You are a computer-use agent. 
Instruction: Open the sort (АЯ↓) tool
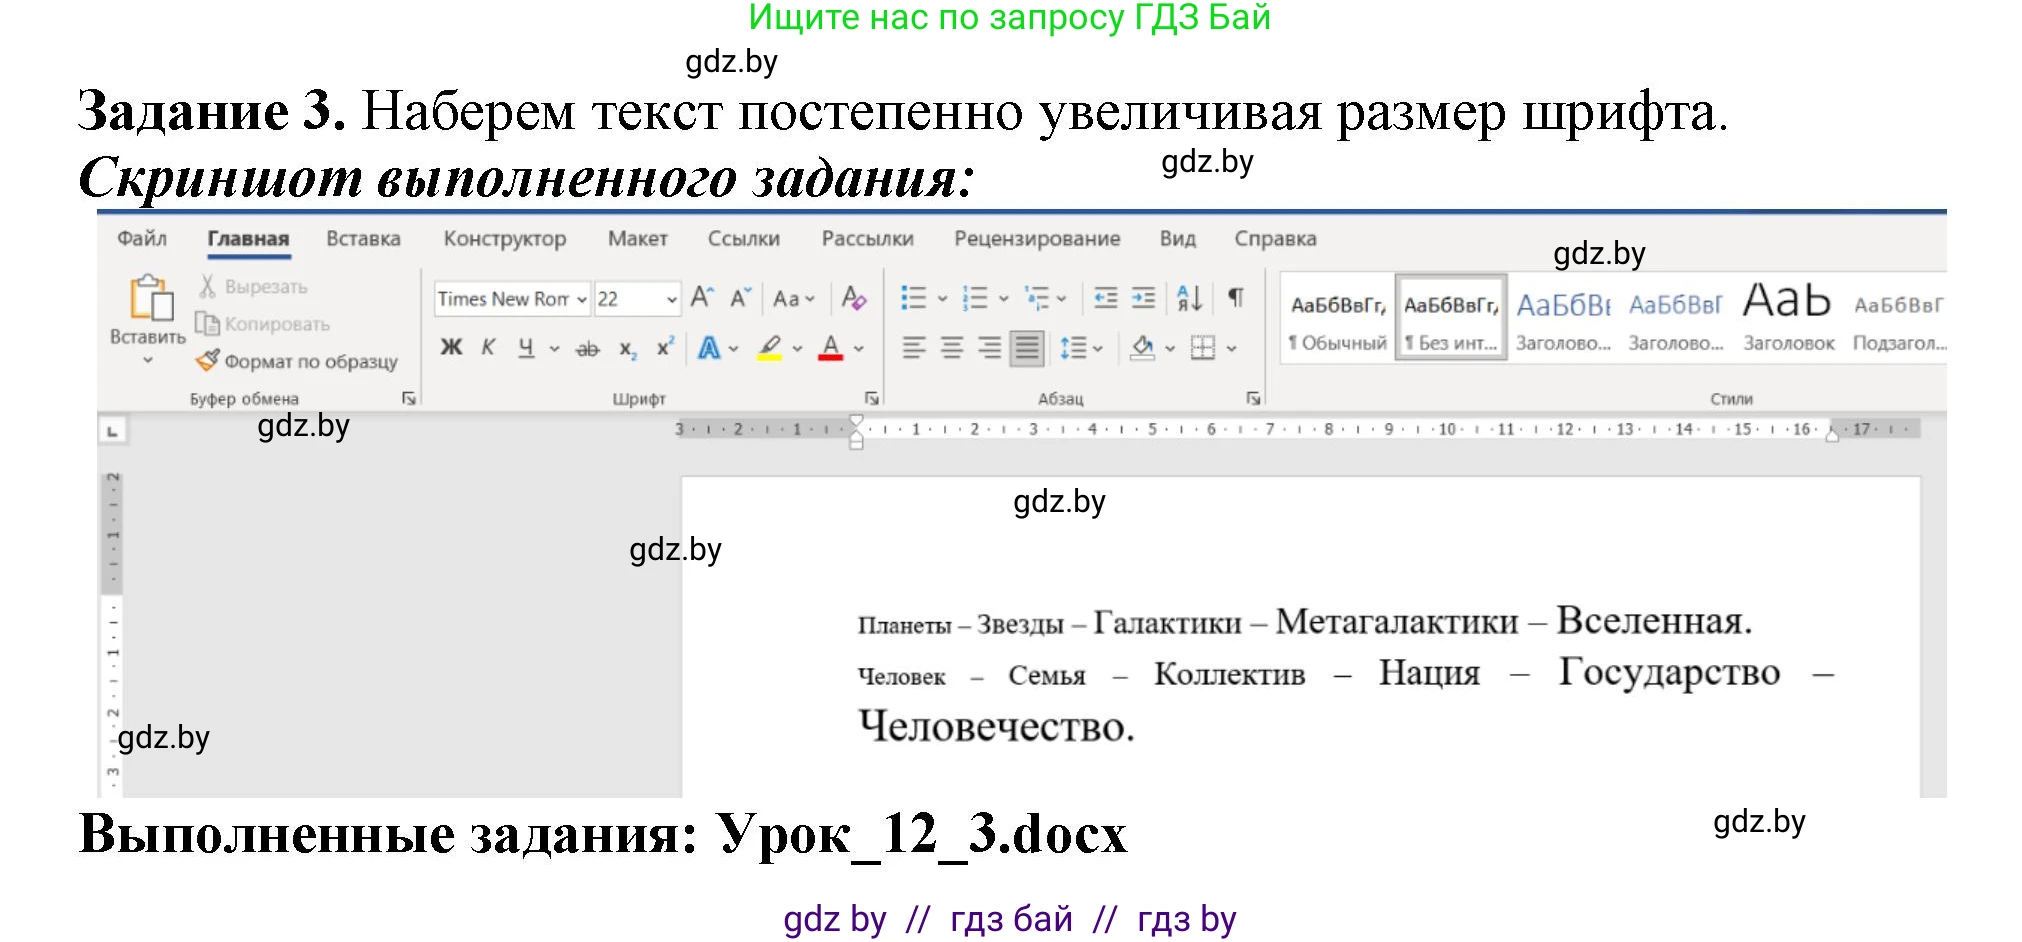(x=1188, y=297)
